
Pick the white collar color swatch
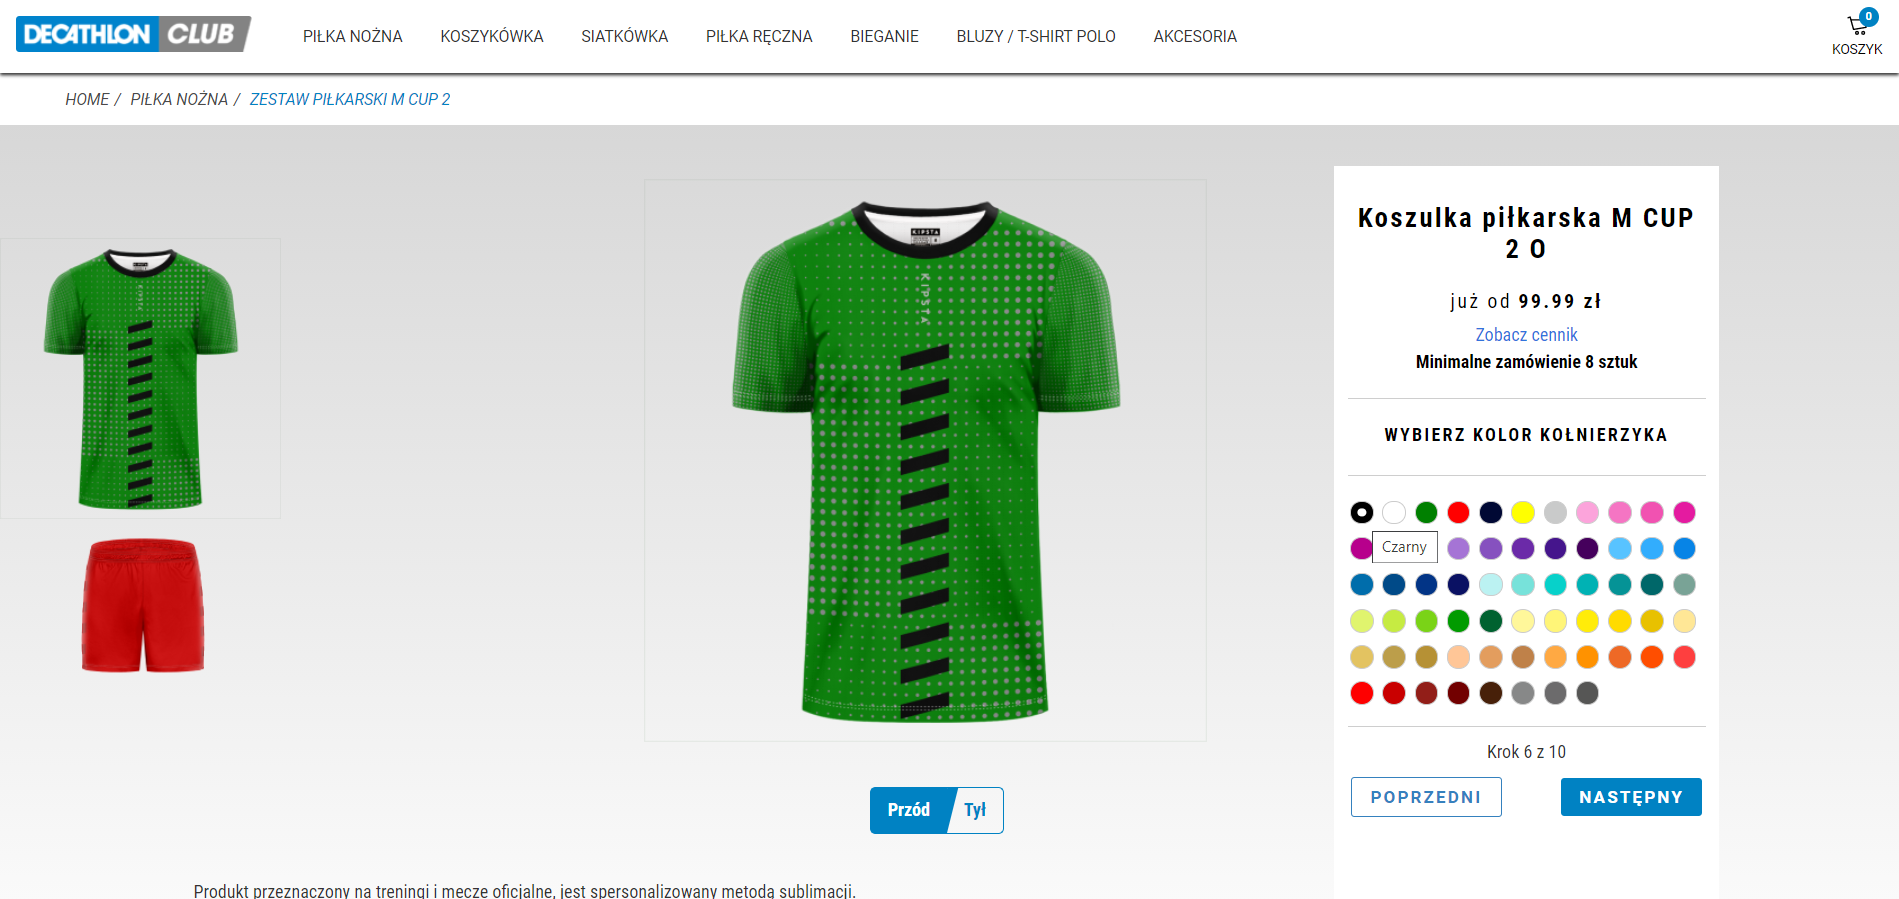1394,513
